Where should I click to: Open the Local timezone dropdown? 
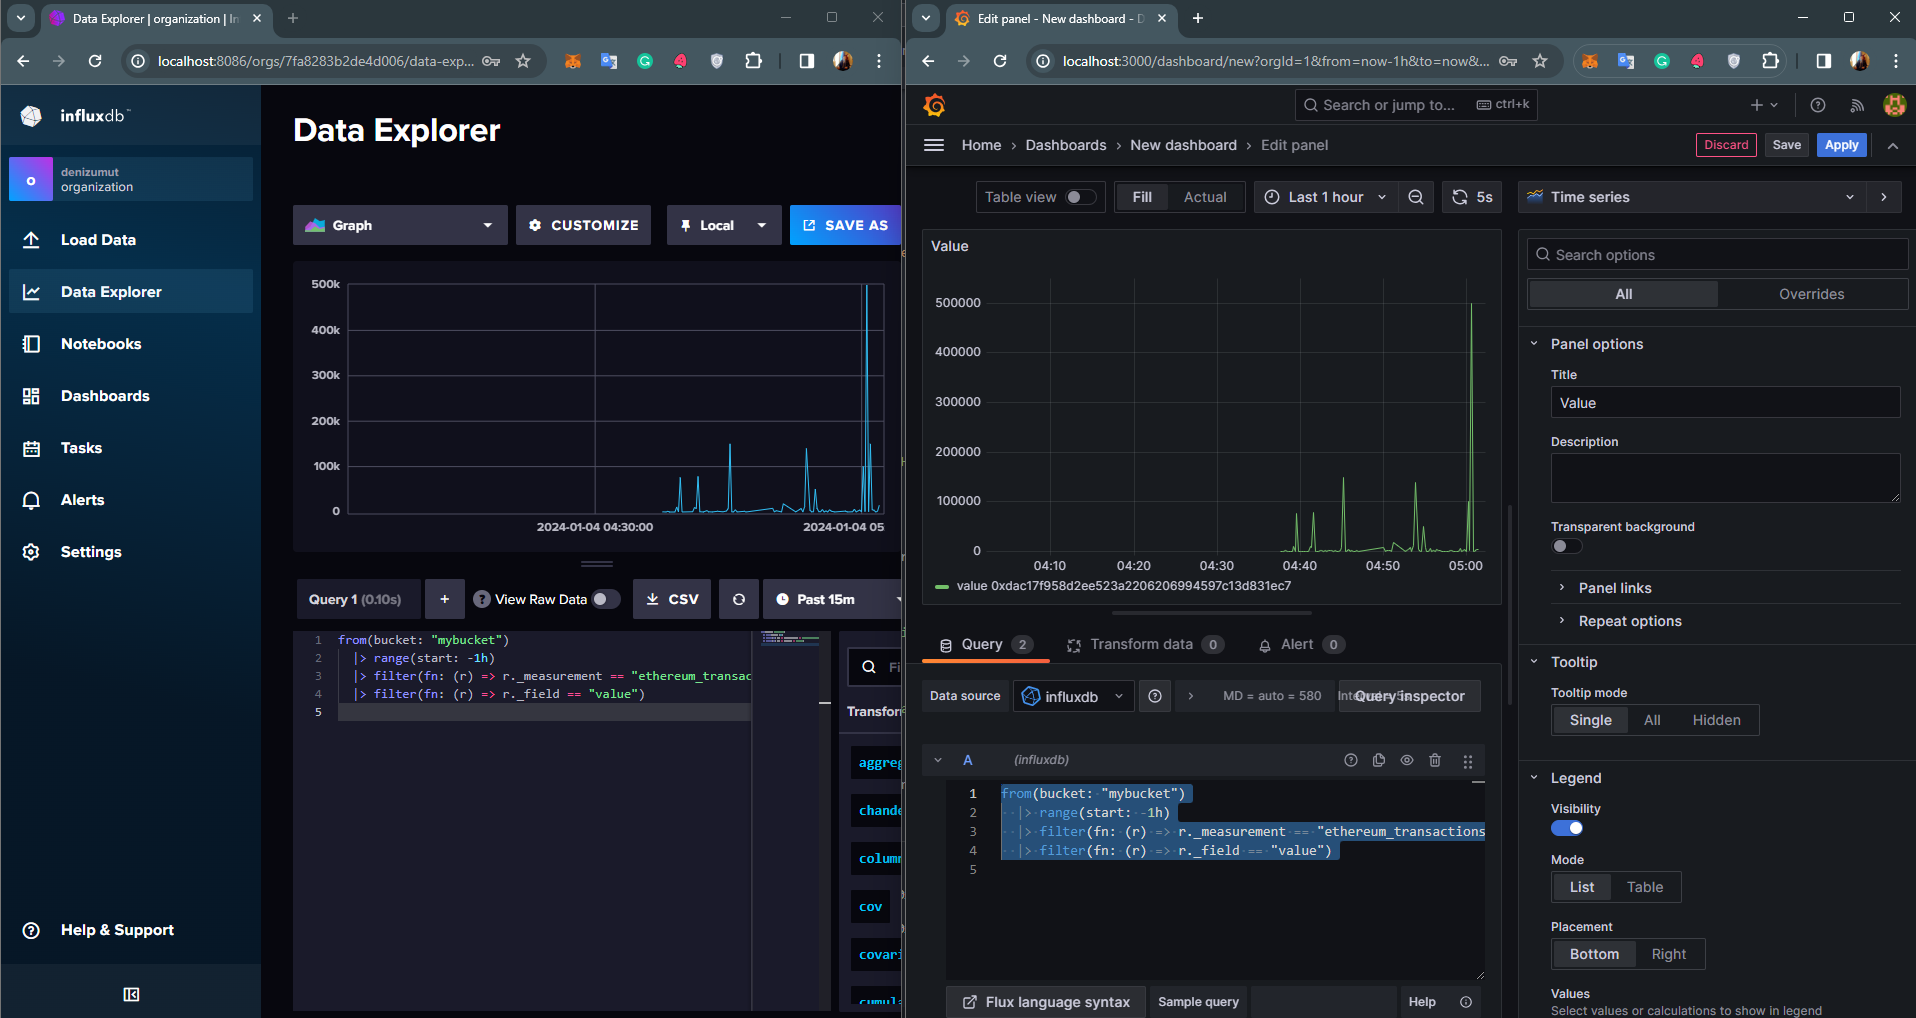724,225
